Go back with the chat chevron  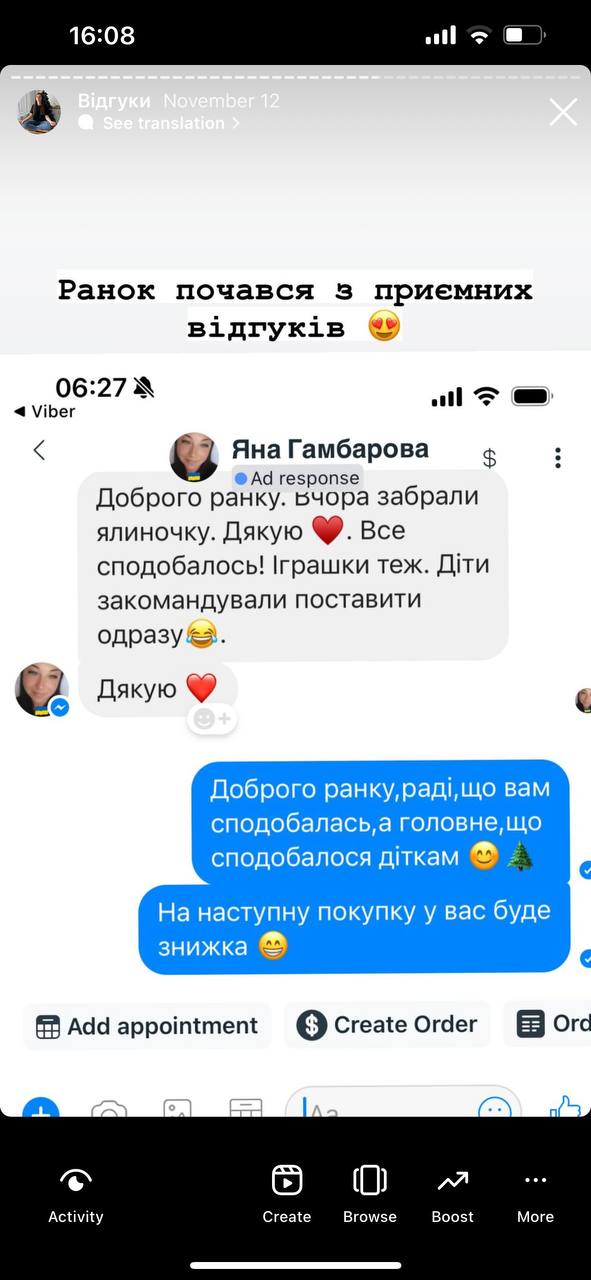(x=39, y=450)
